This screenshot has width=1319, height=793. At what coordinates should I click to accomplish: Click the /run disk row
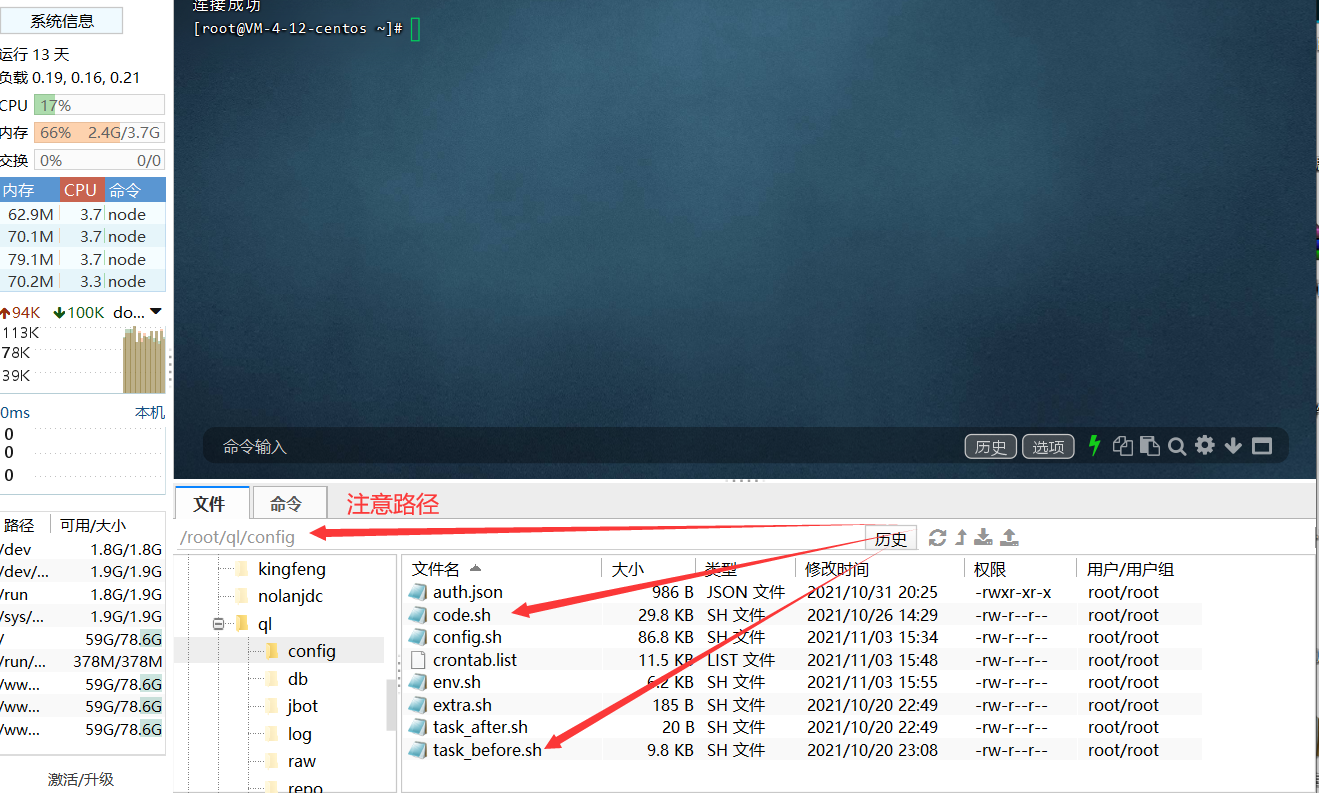tap(82, 594)
